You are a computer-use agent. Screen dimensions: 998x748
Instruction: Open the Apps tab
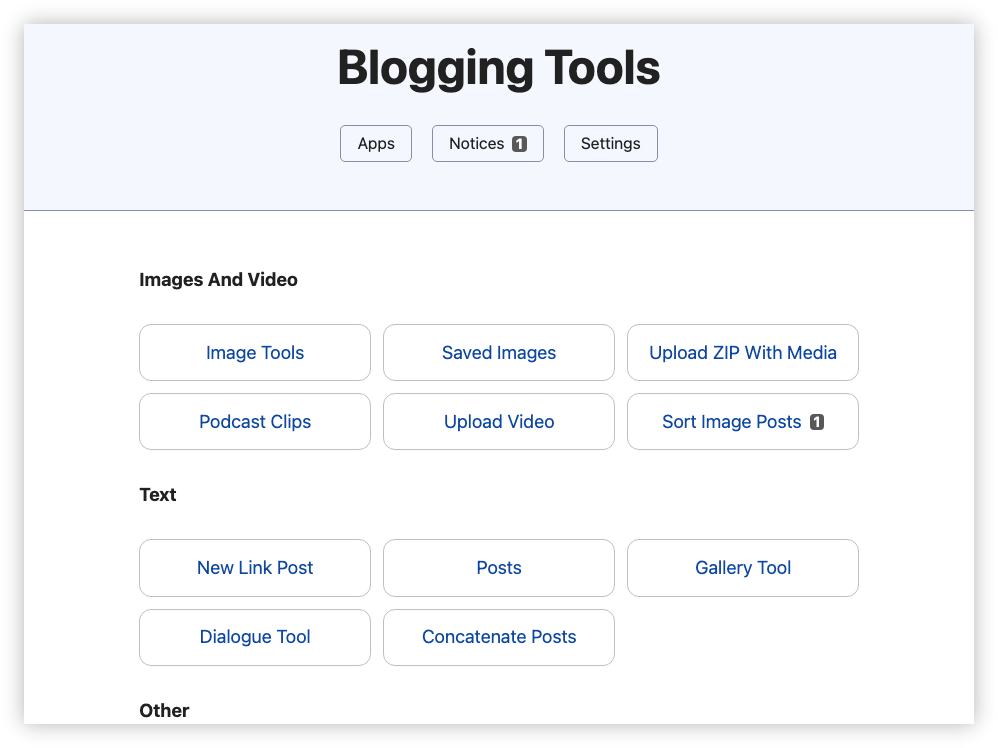click(x=375, y=143)
